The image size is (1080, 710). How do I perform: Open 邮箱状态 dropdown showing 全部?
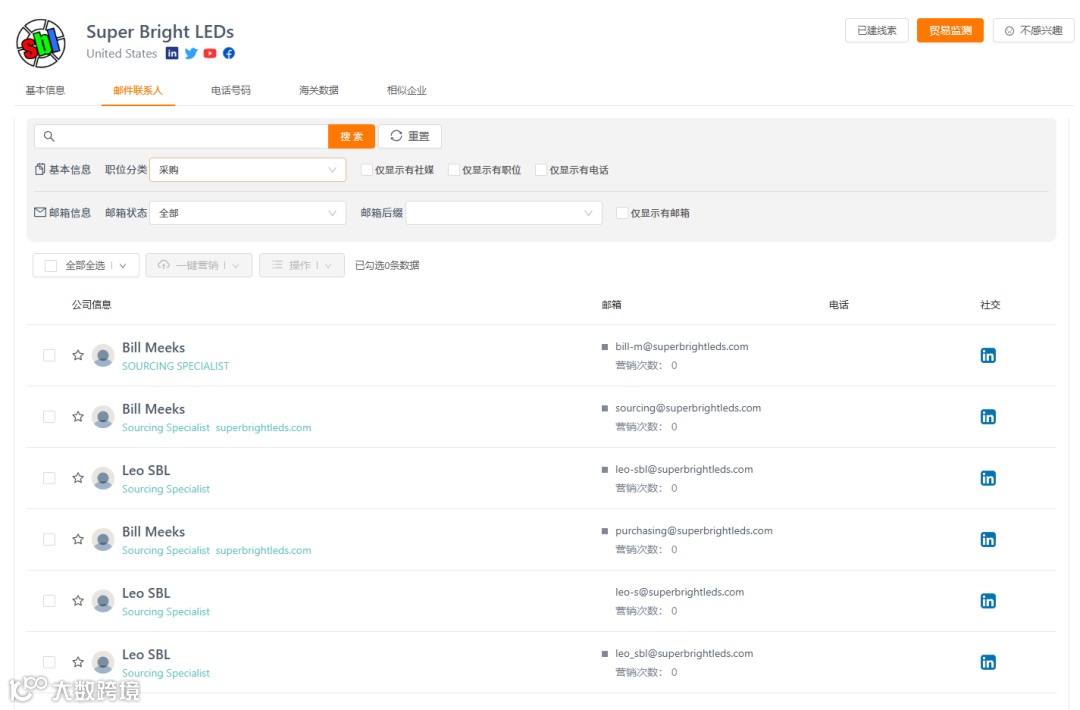(247, 213)
